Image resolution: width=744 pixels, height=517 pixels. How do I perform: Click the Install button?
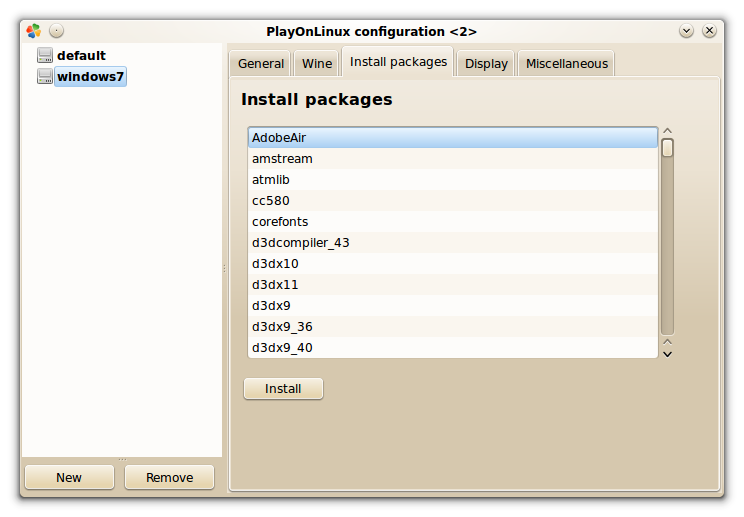pyautogui.click(x=283, y=389)
